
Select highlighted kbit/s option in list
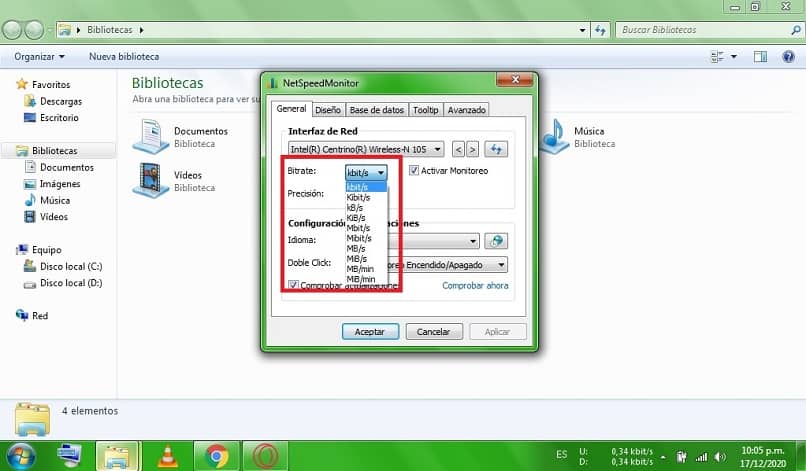coord(366,187)
